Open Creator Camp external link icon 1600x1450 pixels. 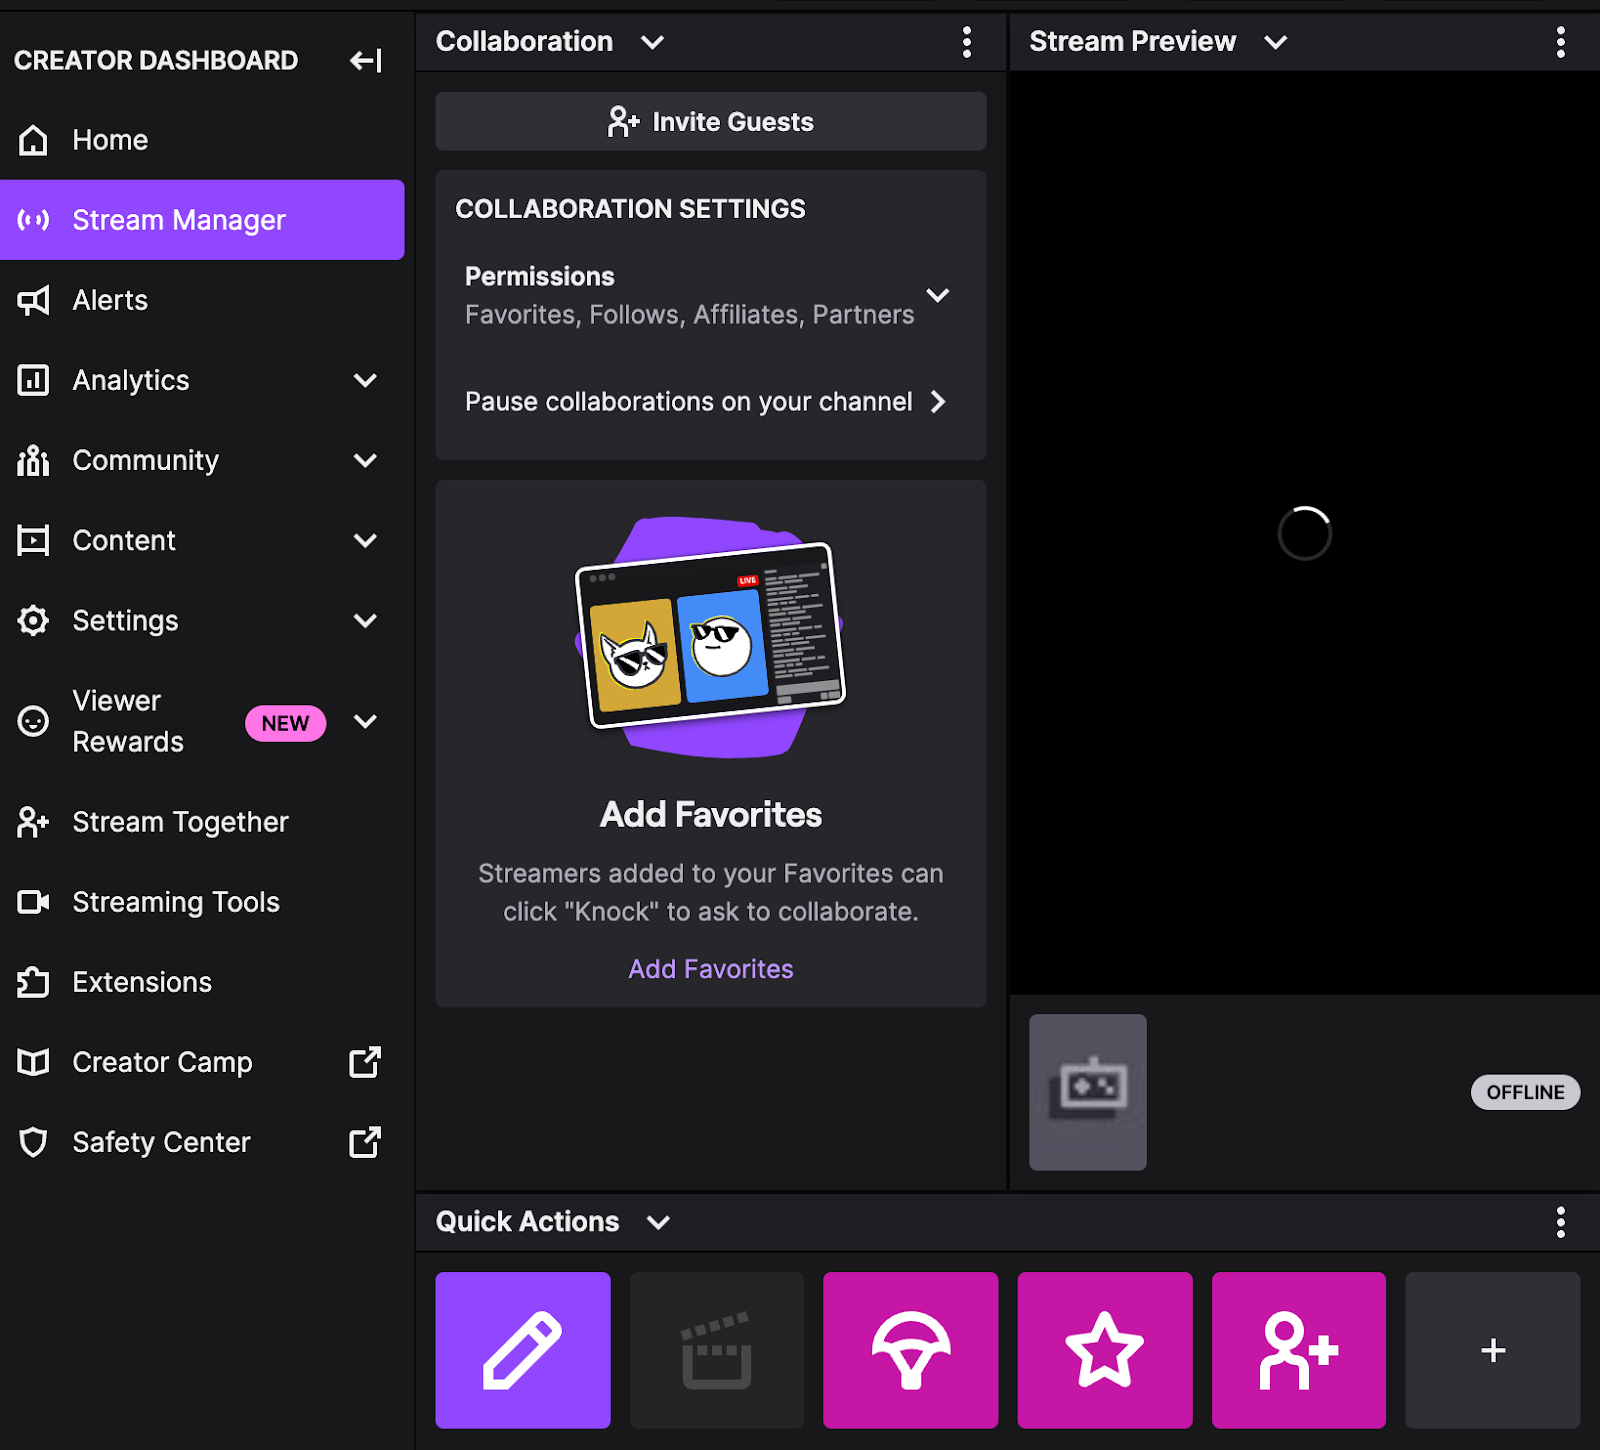click(365, 1062)
